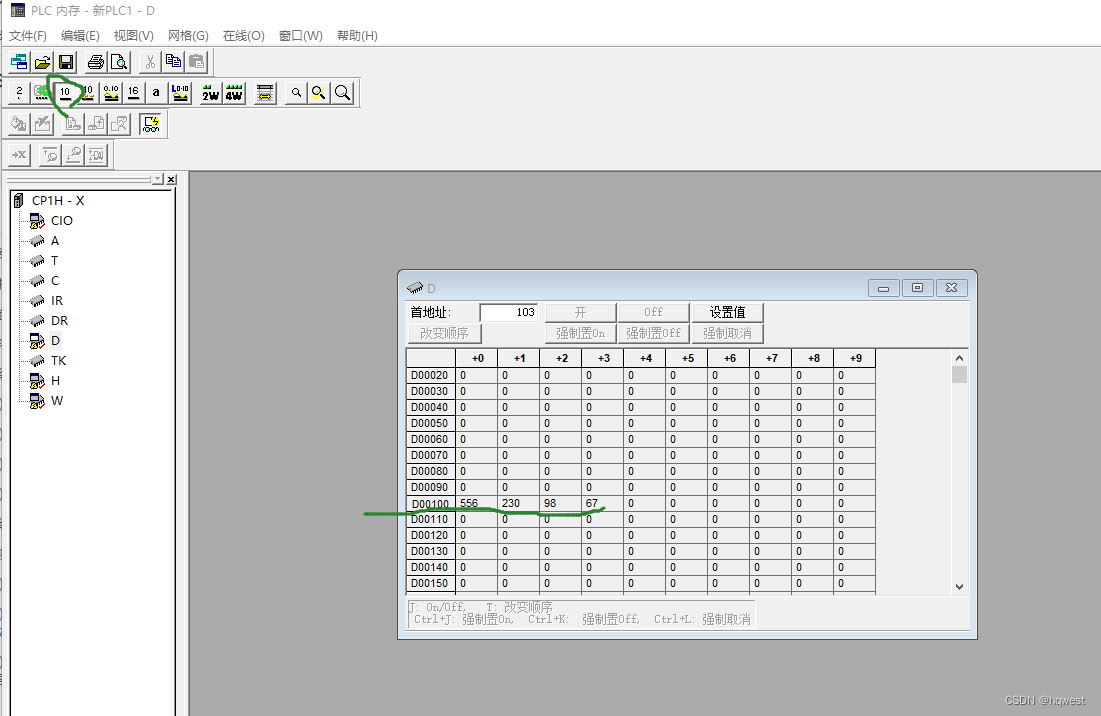
Task: Open the W work memory area
Action: tap(57, 401)
